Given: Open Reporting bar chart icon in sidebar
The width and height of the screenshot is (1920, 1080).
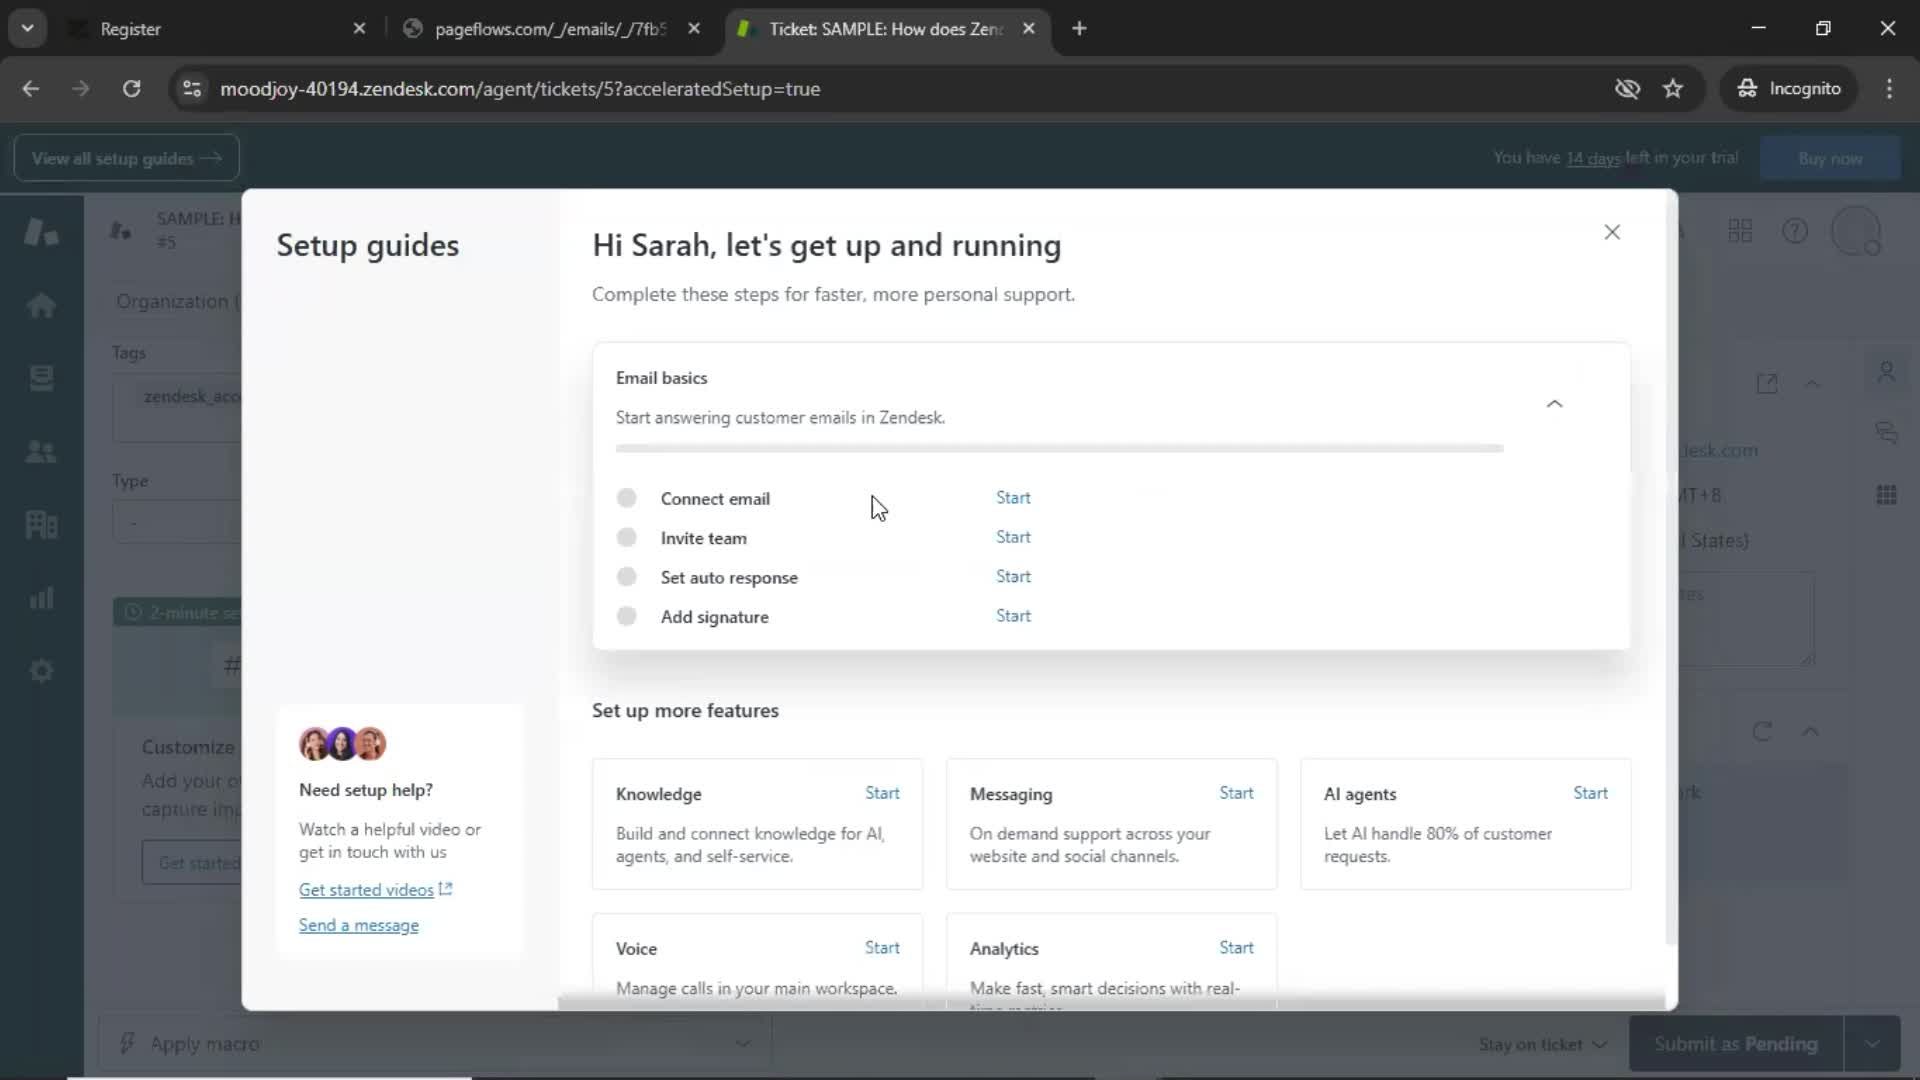Looking at the screenshot, I should coord(41,598).
